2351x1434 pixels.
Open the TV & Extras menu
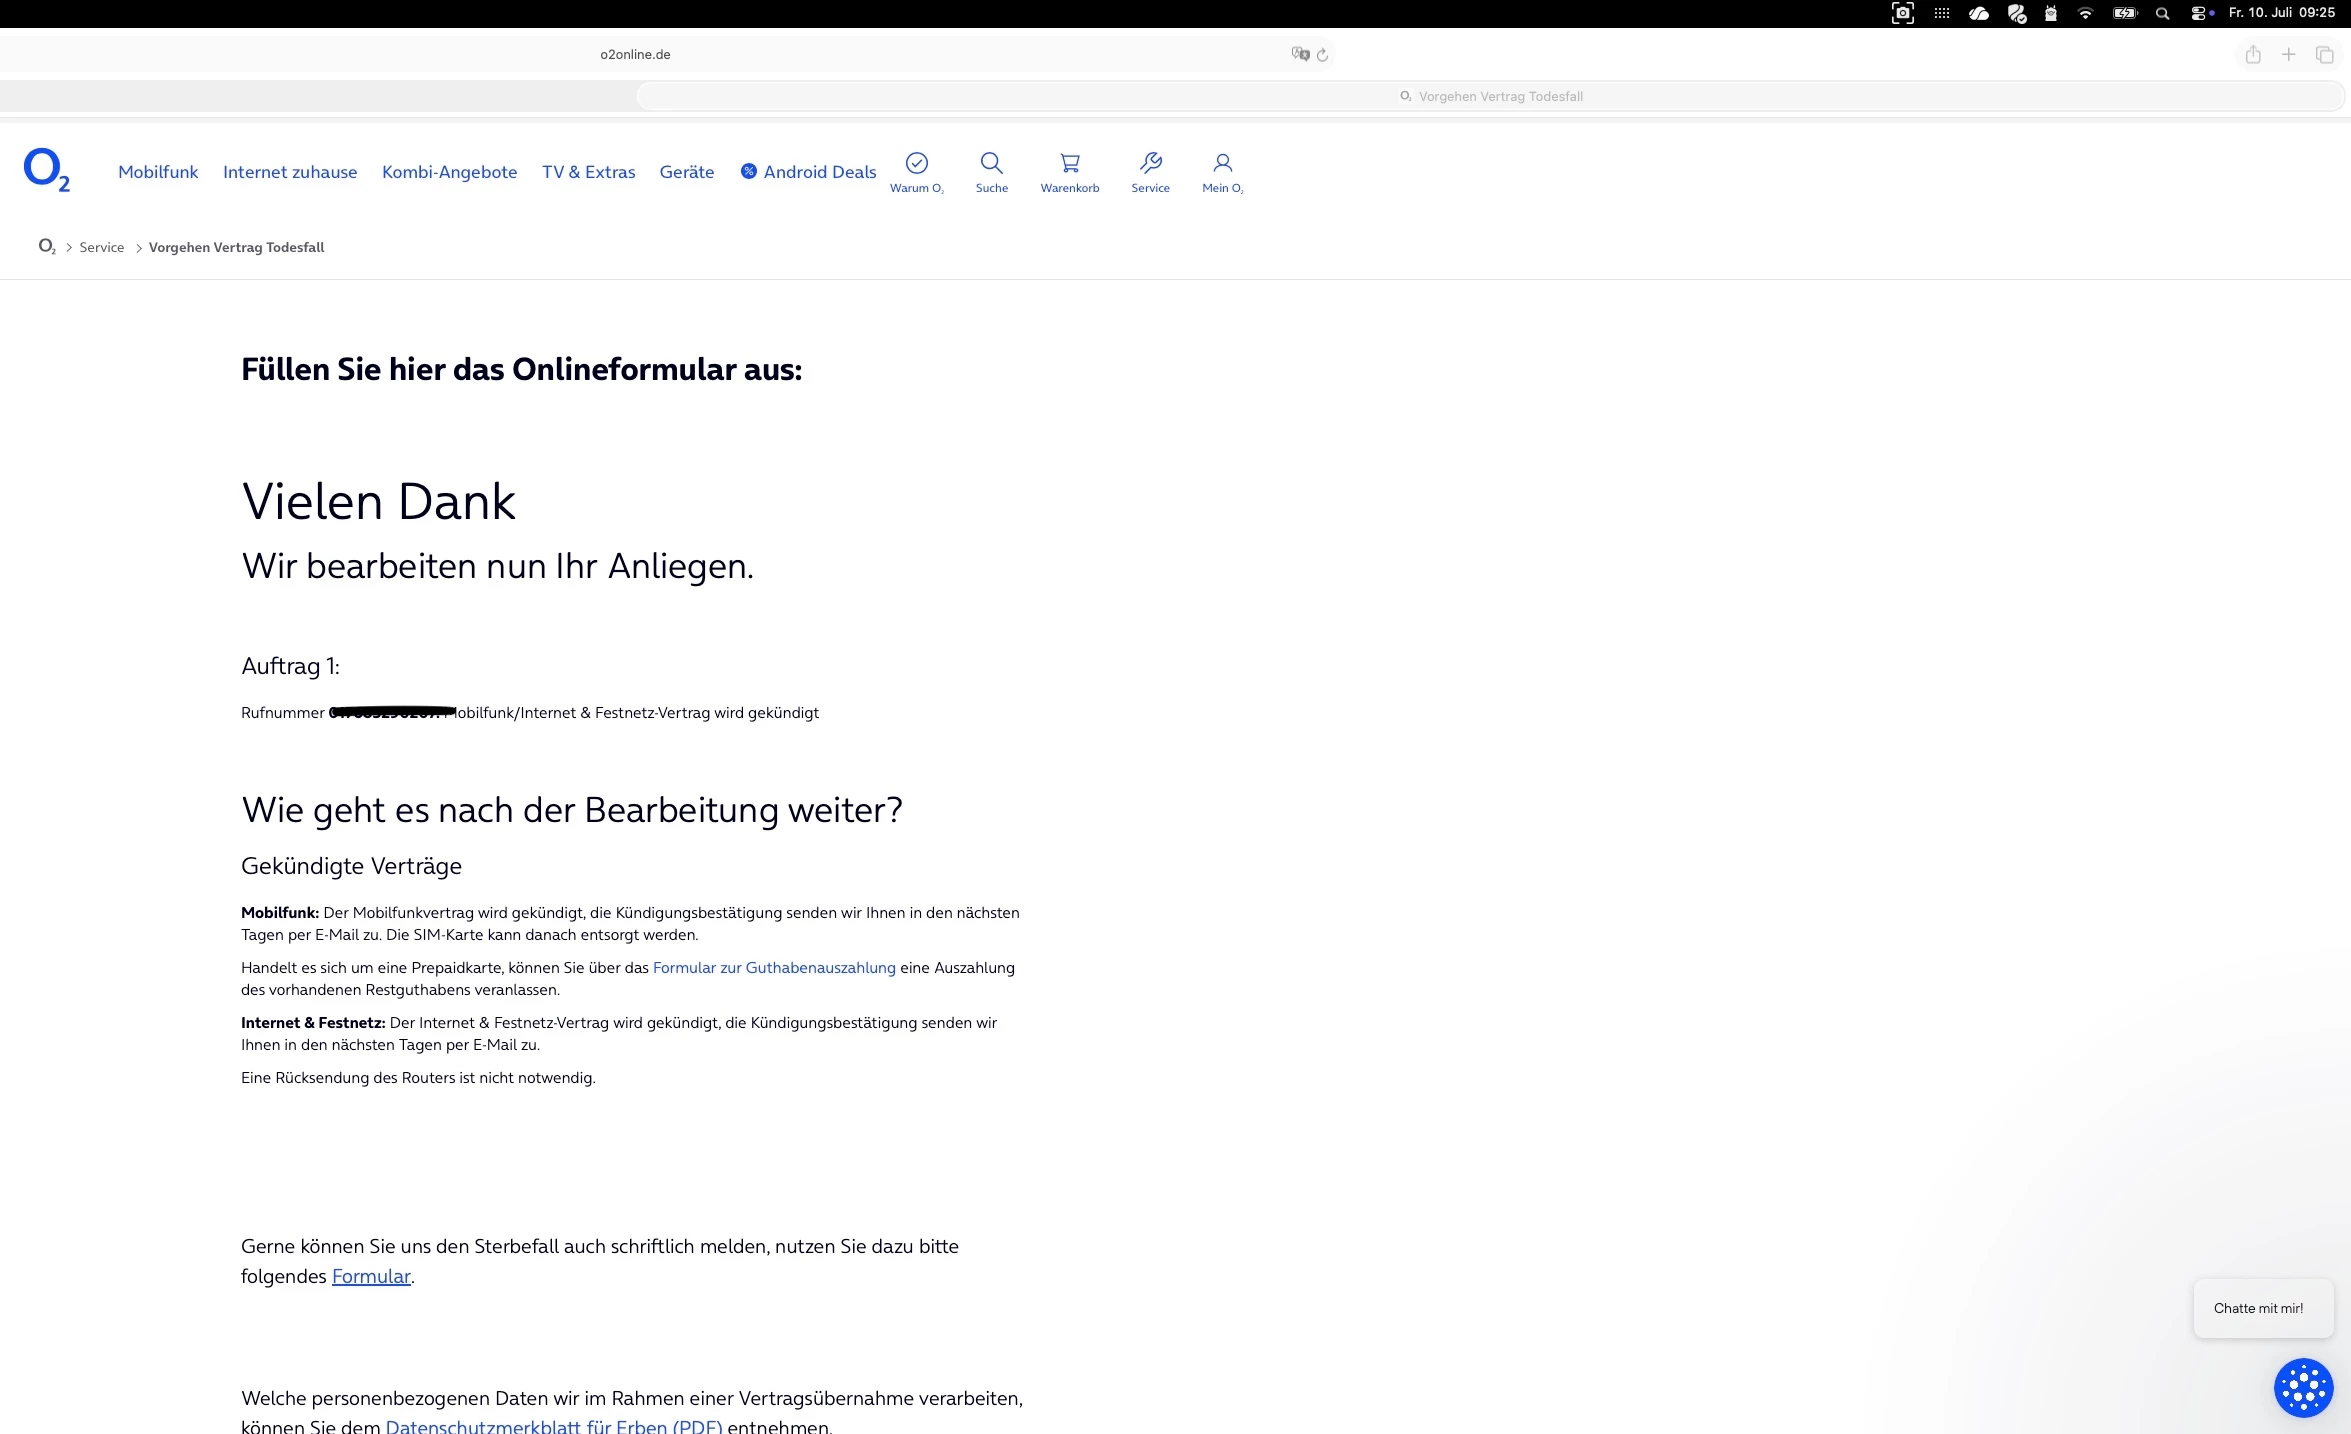[x=588, y=172]
